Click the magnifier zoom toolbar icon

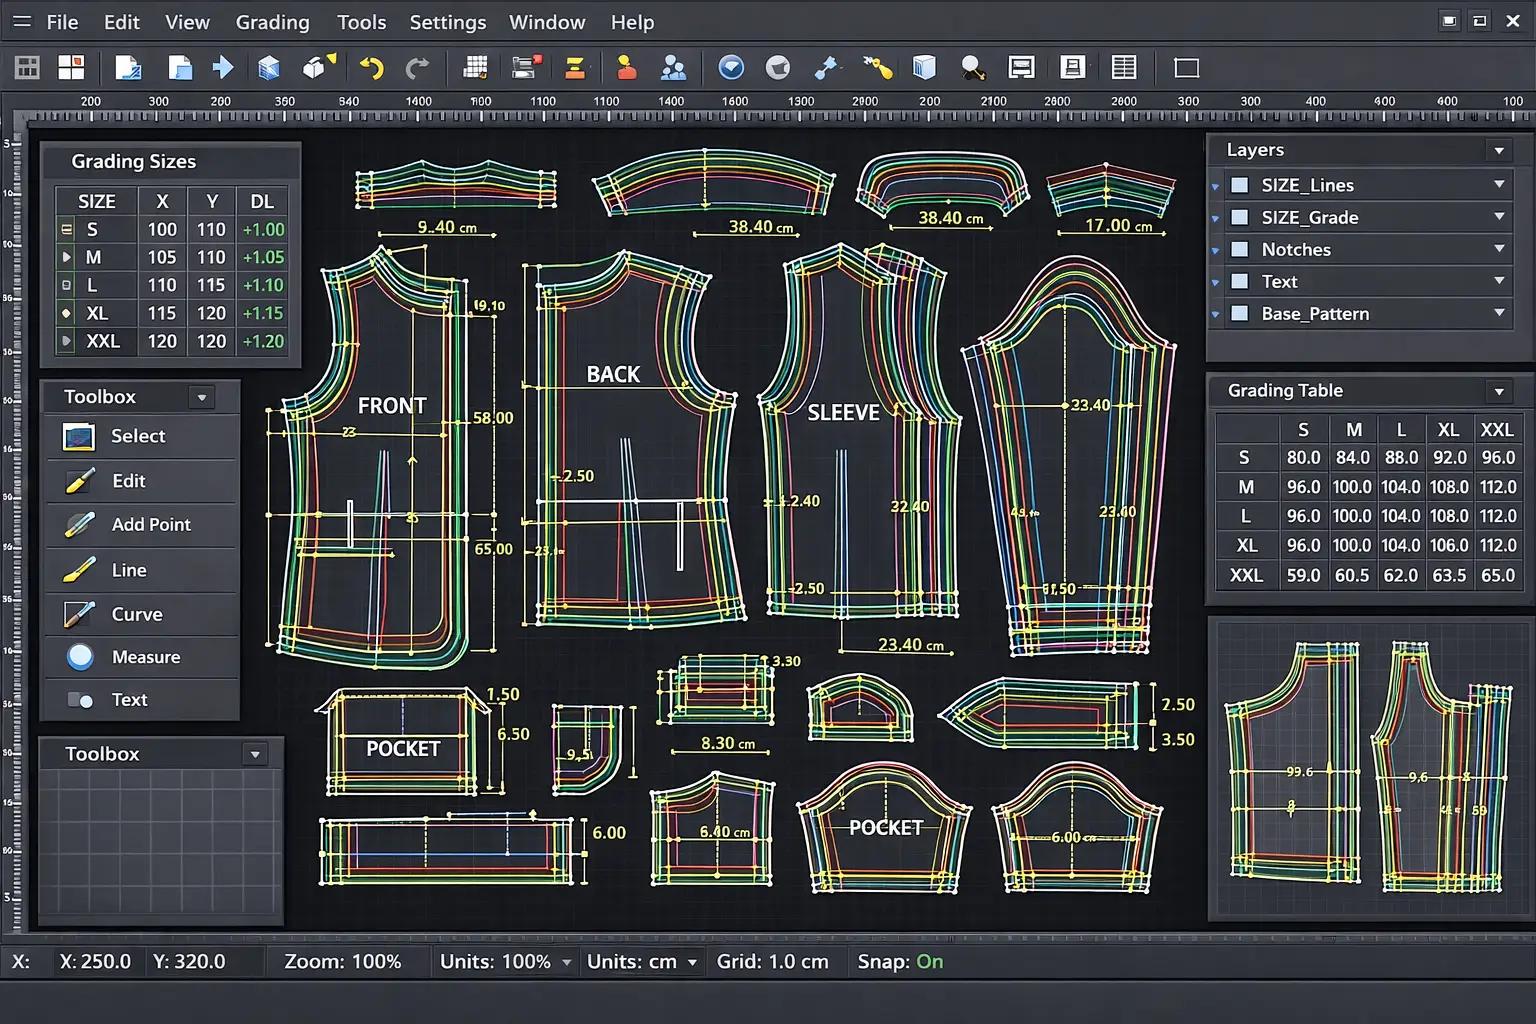pyautogui.click(x=972, y=68)
